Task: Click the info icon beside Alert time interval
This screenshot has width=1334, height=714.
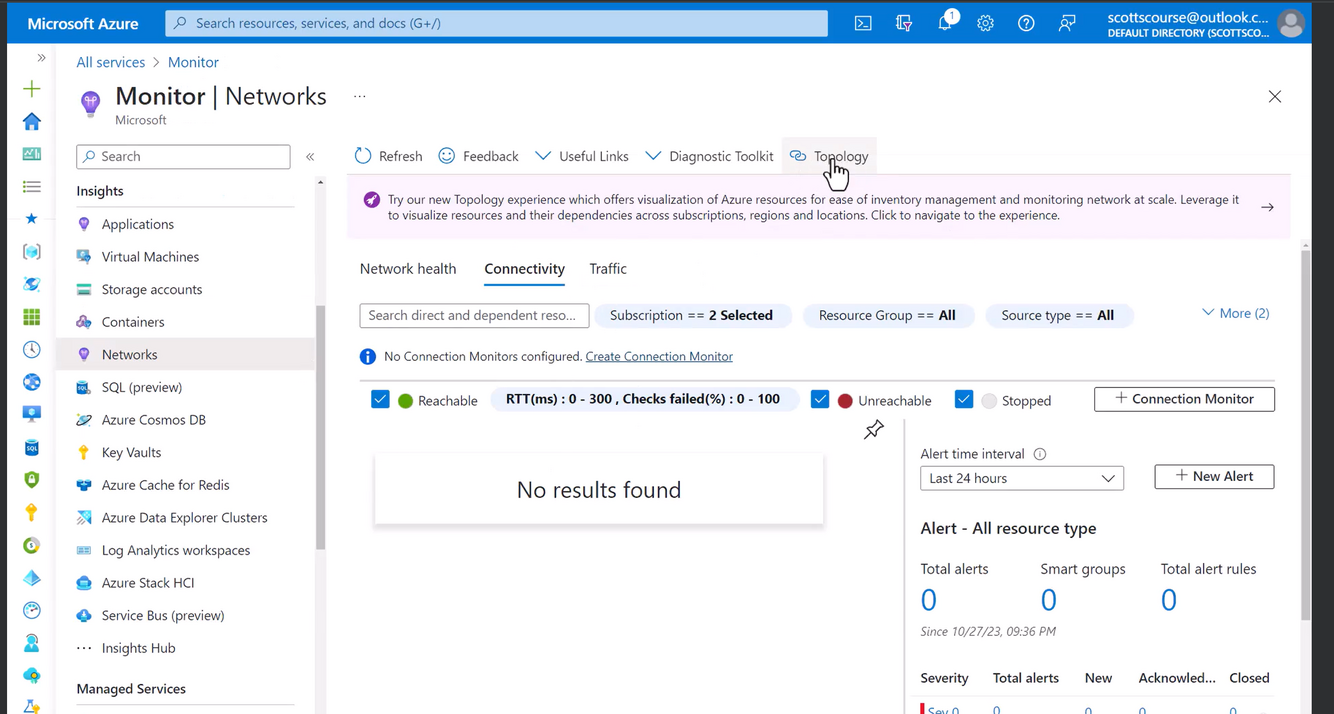Action: tap(1040, 454)
